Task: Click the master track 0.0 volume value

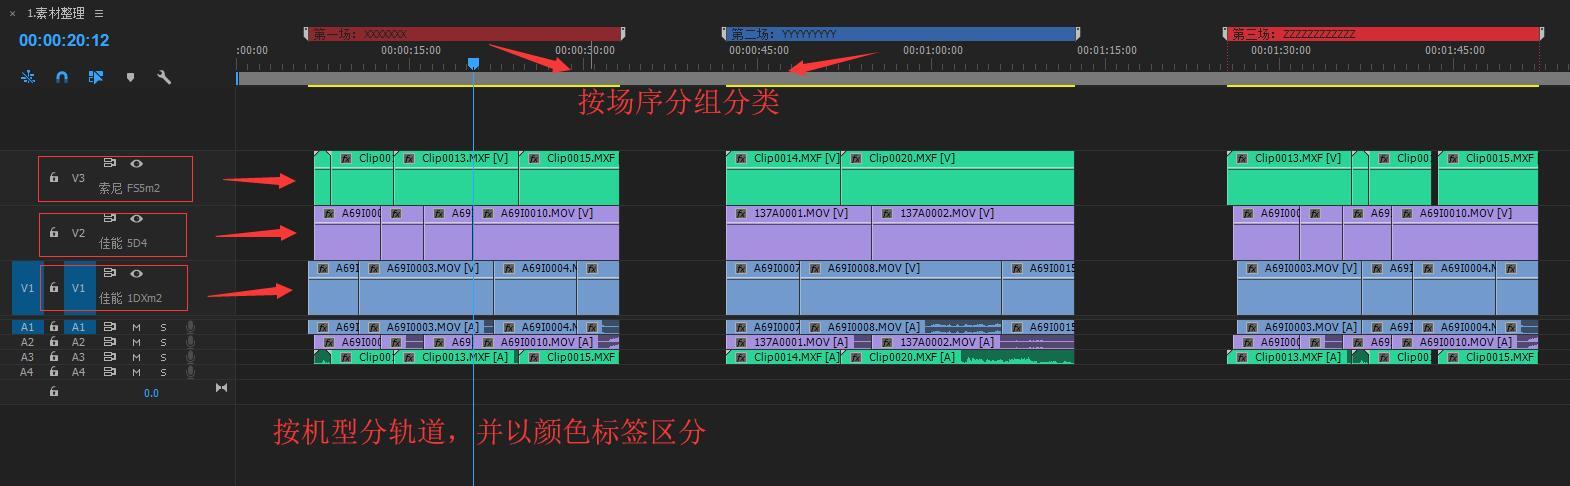Action: click(151, 393)
